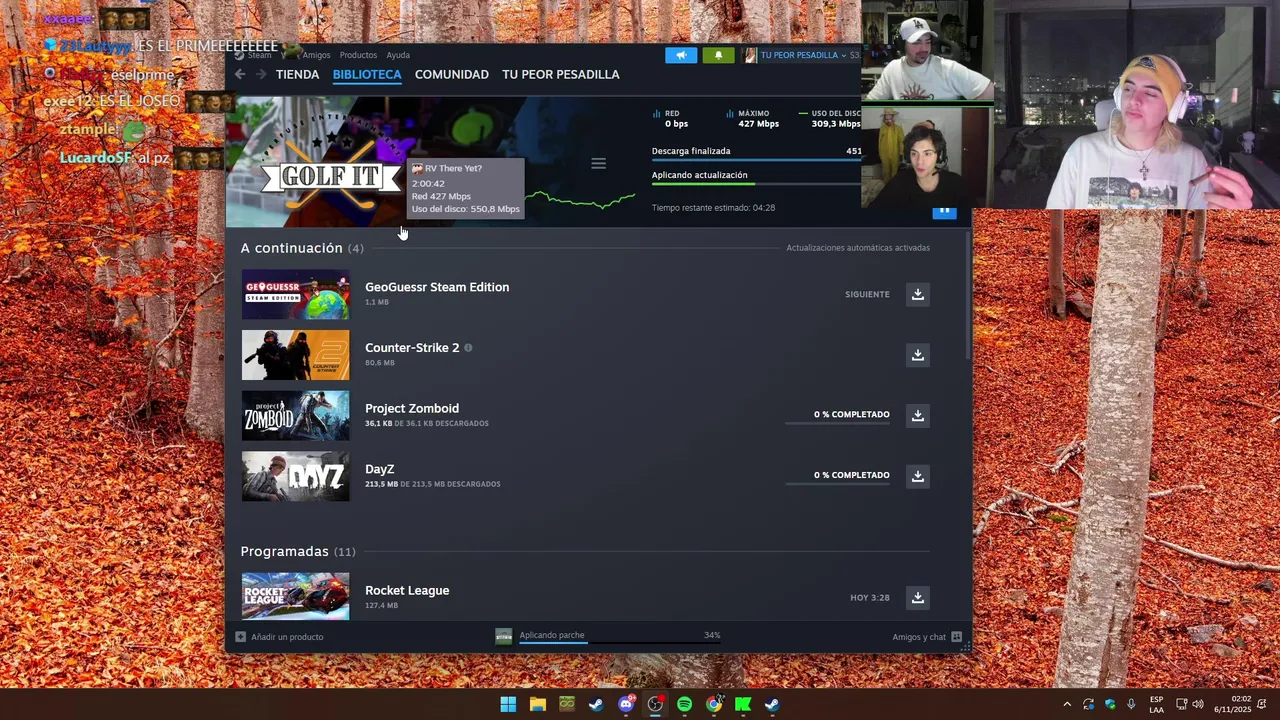Viewport: 1280px width, 720px height.
Task: Open File Explorer from the taskbar
Action: (x=537, y=704)
